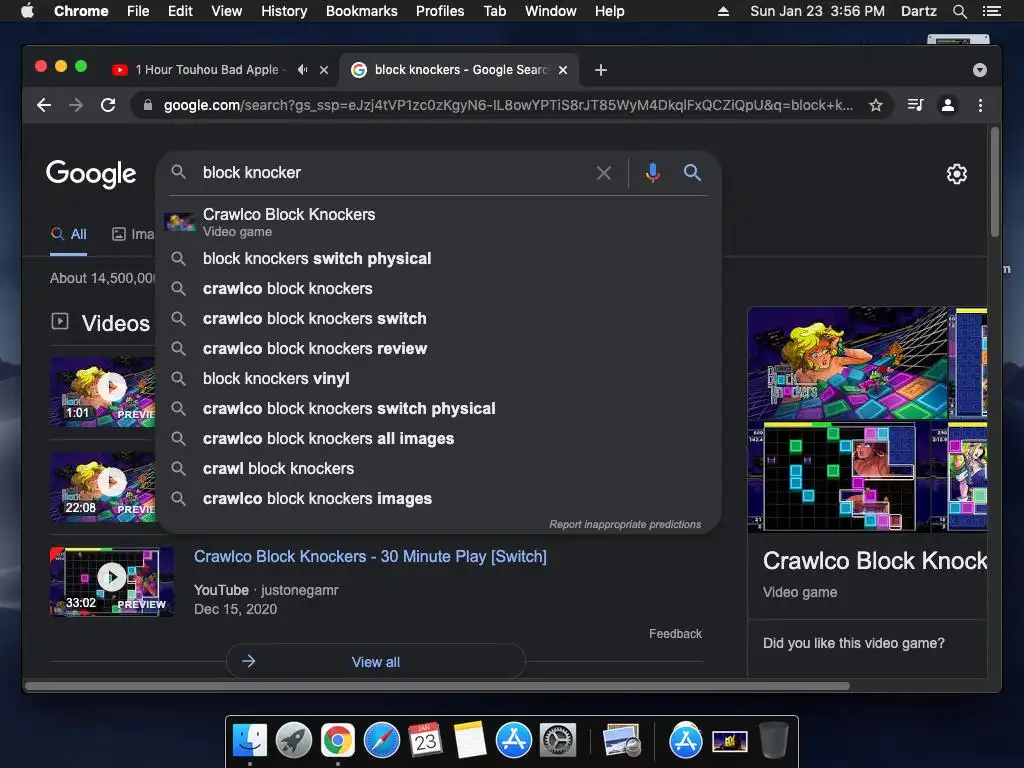Open the media control icon in Chrome toolbar
This screenshot has width=1024, height=768.
(916, 105)
